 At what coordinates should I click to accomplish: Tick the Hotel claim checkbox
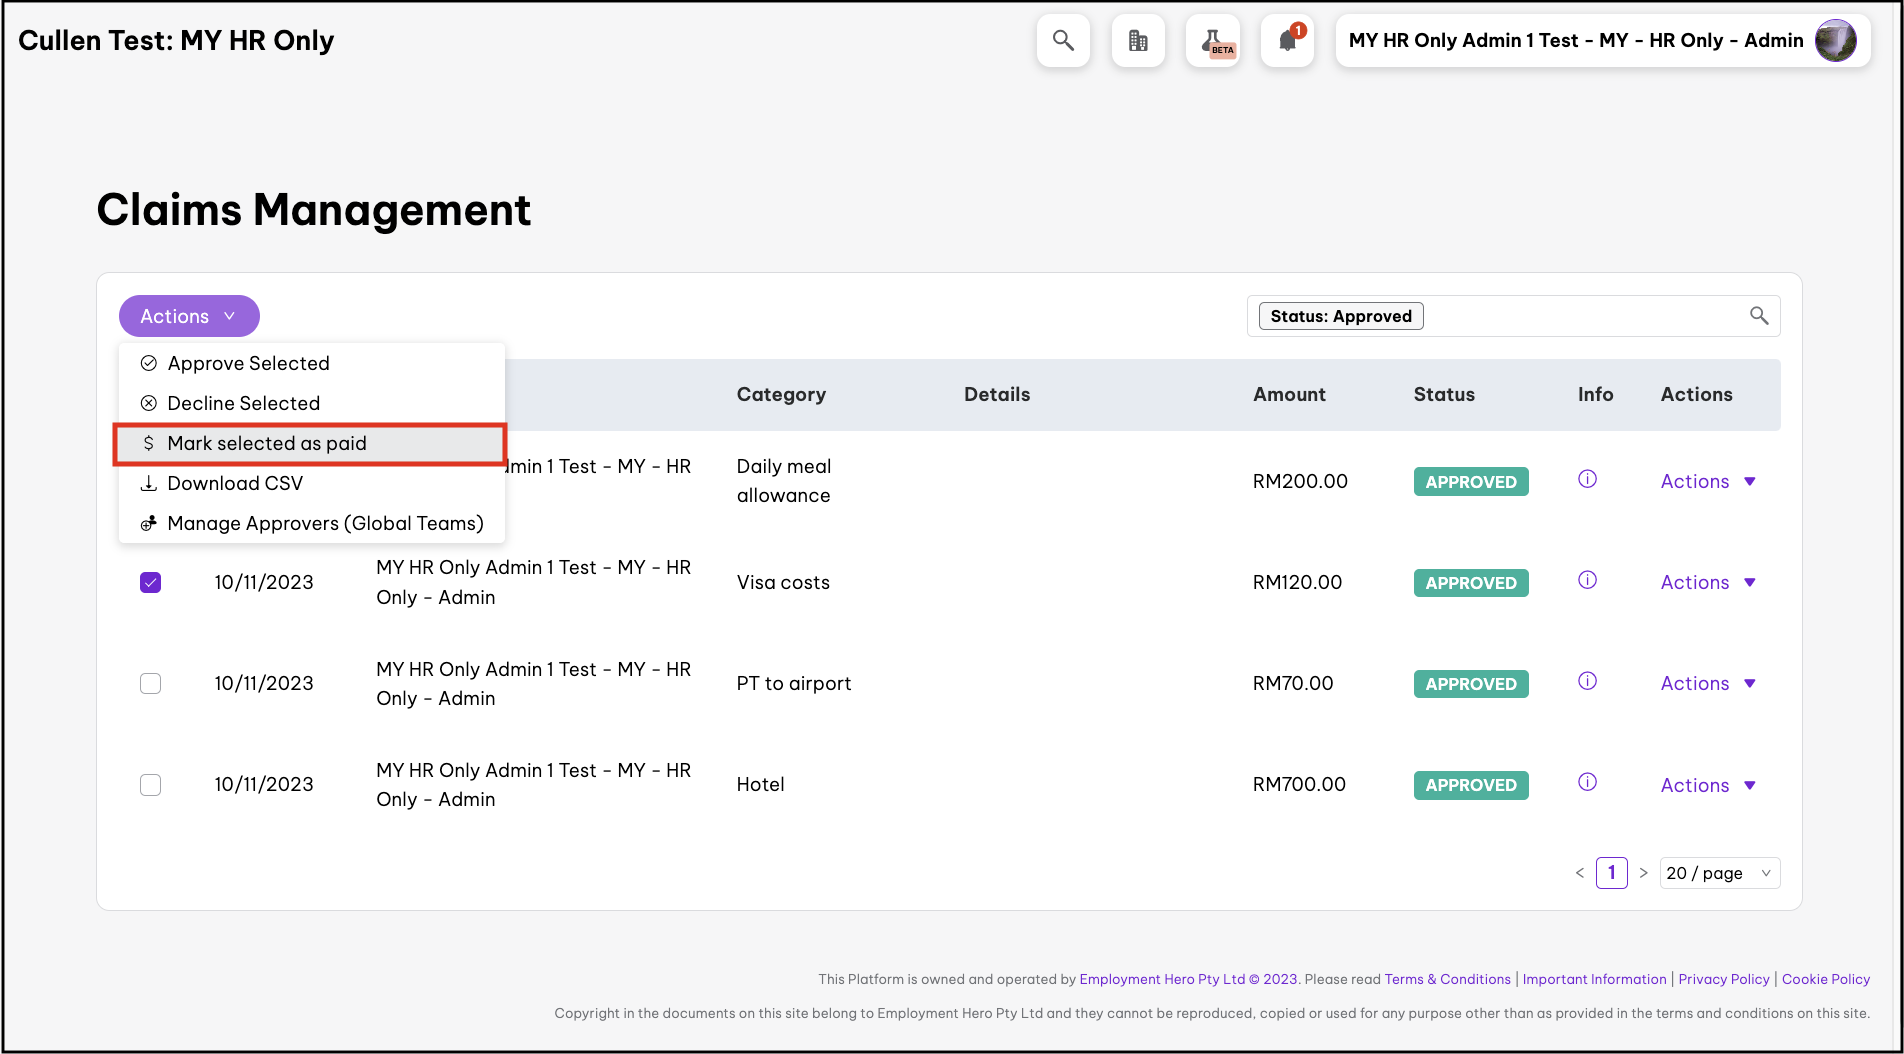click(150, 785)
